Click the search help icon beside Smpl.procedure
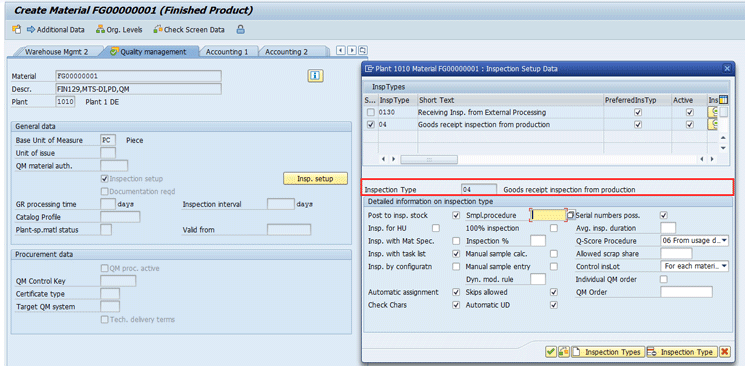This screenshot has height=366, width=745. coord(571,215)
